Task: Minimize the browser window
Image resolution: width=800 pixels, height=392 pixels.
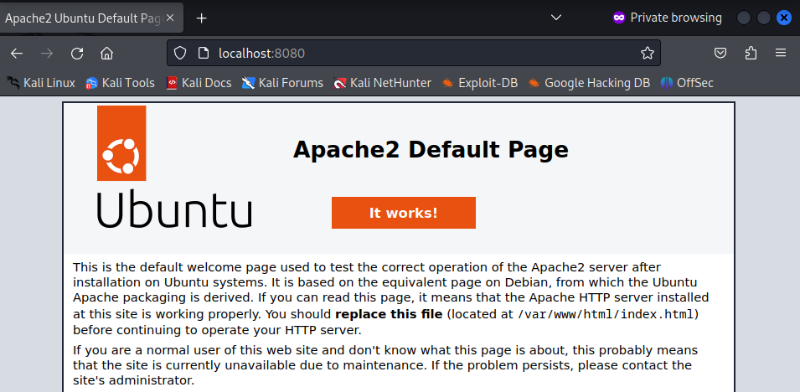Action: 743,18
